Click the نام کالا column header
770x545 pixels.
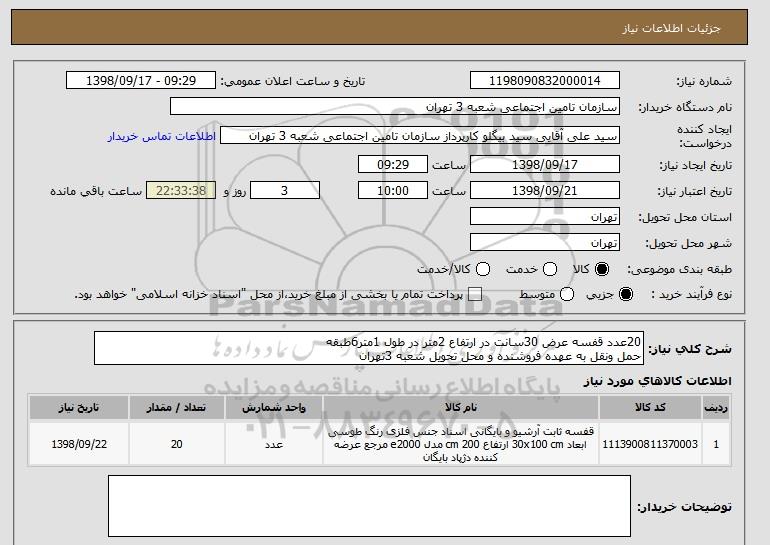click(461, 408)
